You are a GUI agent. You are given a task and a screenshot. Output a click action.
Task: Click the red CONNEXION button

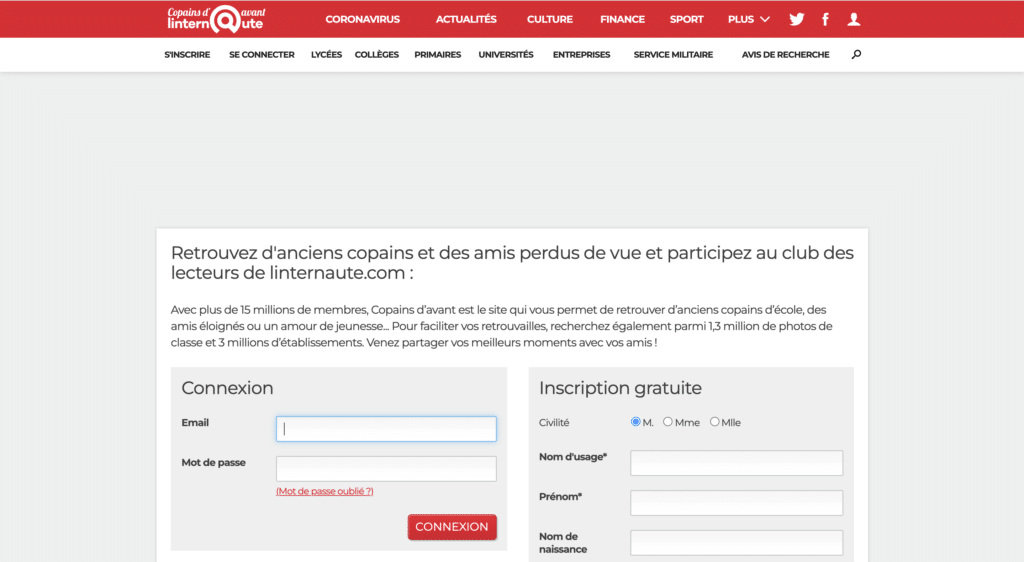point(452,527)
